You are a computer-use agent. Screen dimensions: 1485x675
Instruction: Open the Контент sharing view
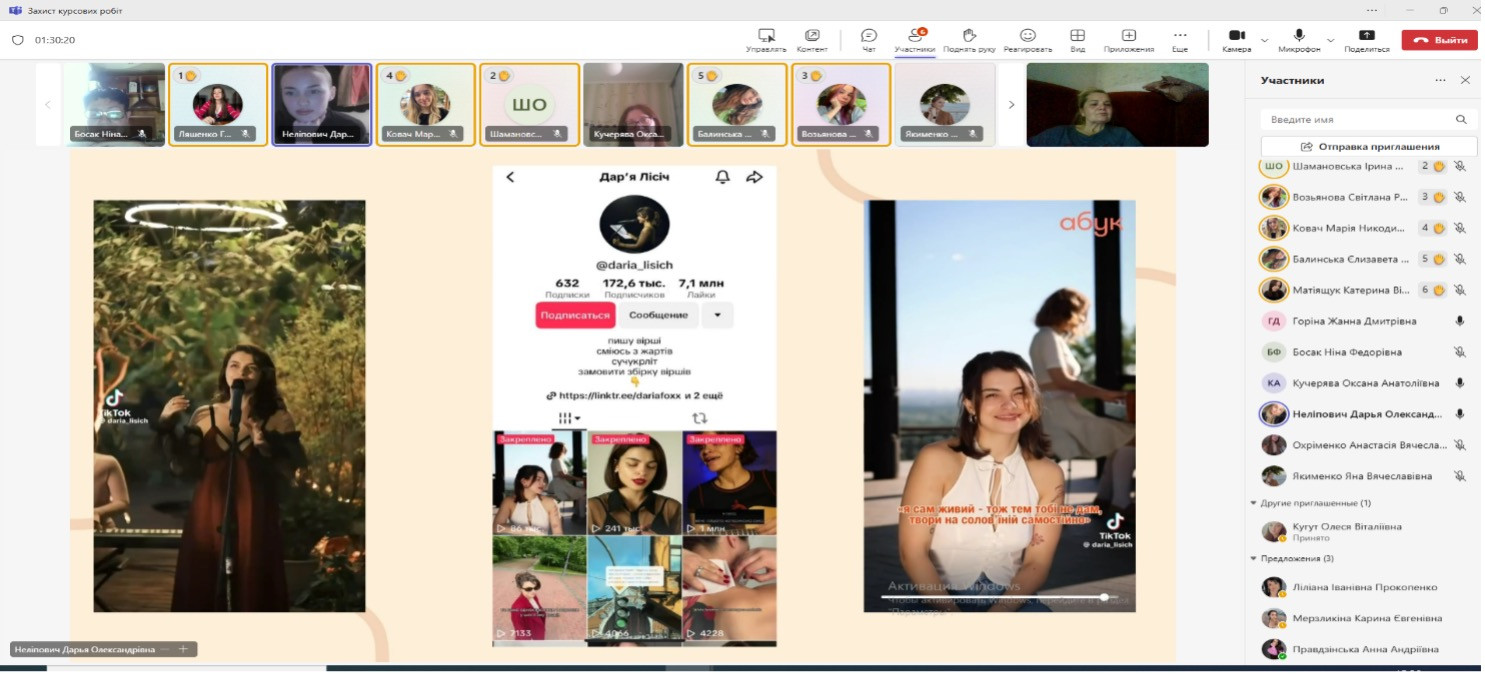pos(812,40)
